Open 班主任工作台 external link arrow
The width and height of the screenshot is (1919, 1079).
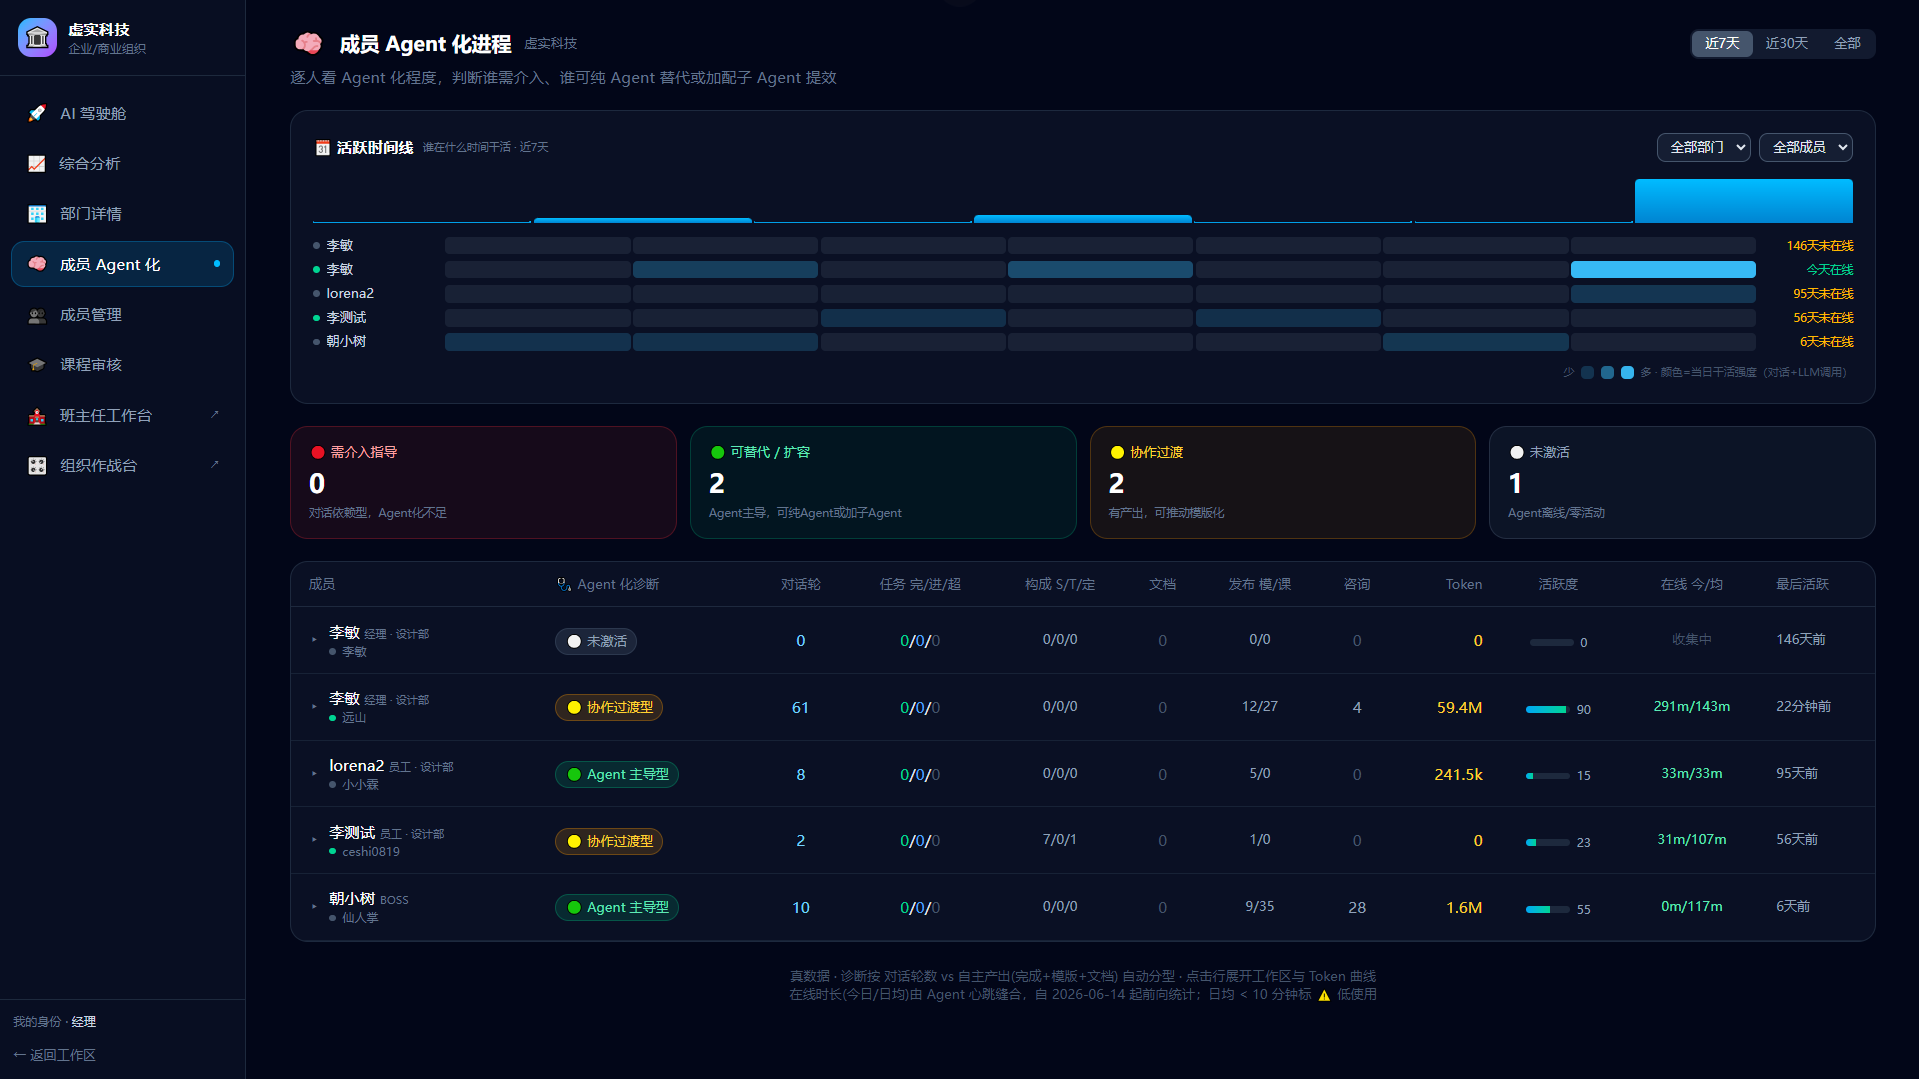point(214,414)
